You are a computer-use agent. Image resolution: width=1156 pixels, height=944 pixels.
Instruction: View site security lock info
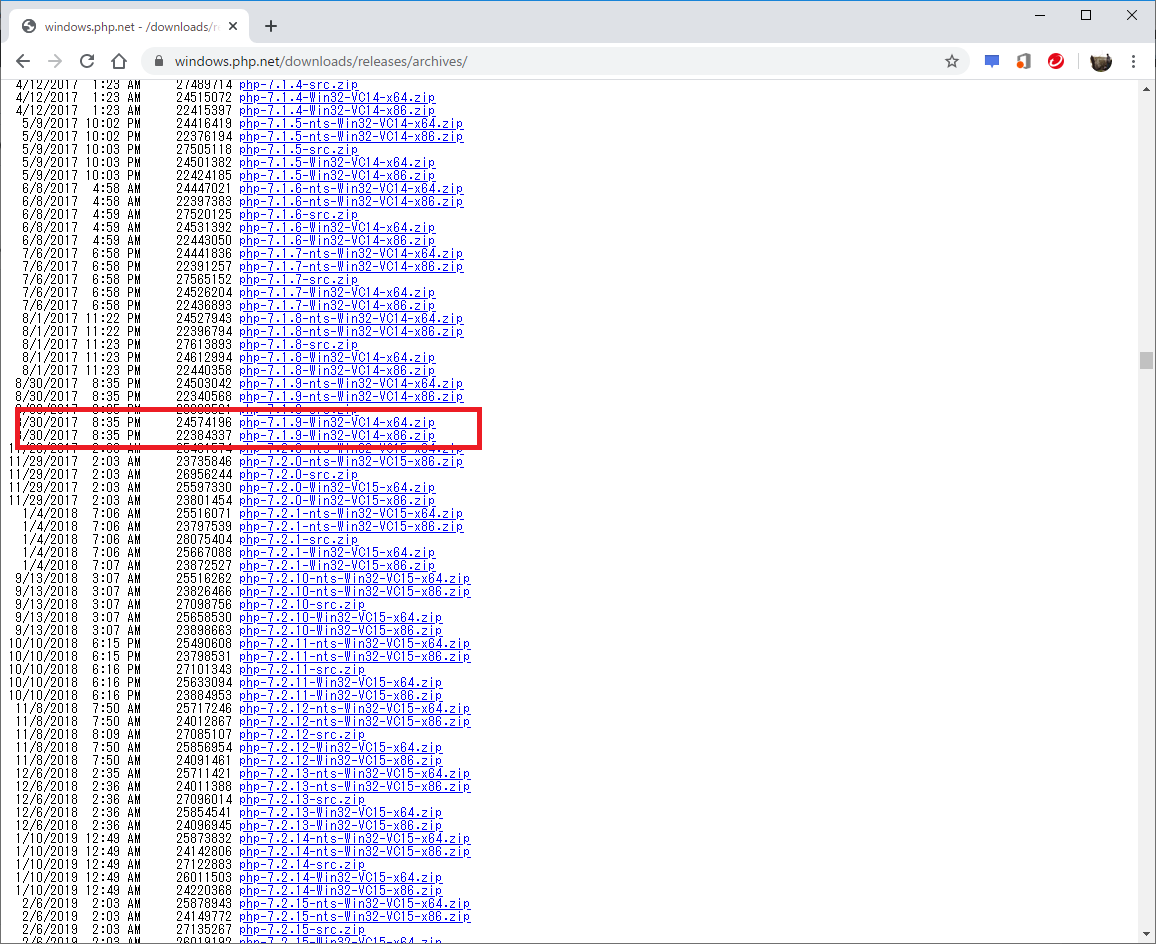point(158,61)
